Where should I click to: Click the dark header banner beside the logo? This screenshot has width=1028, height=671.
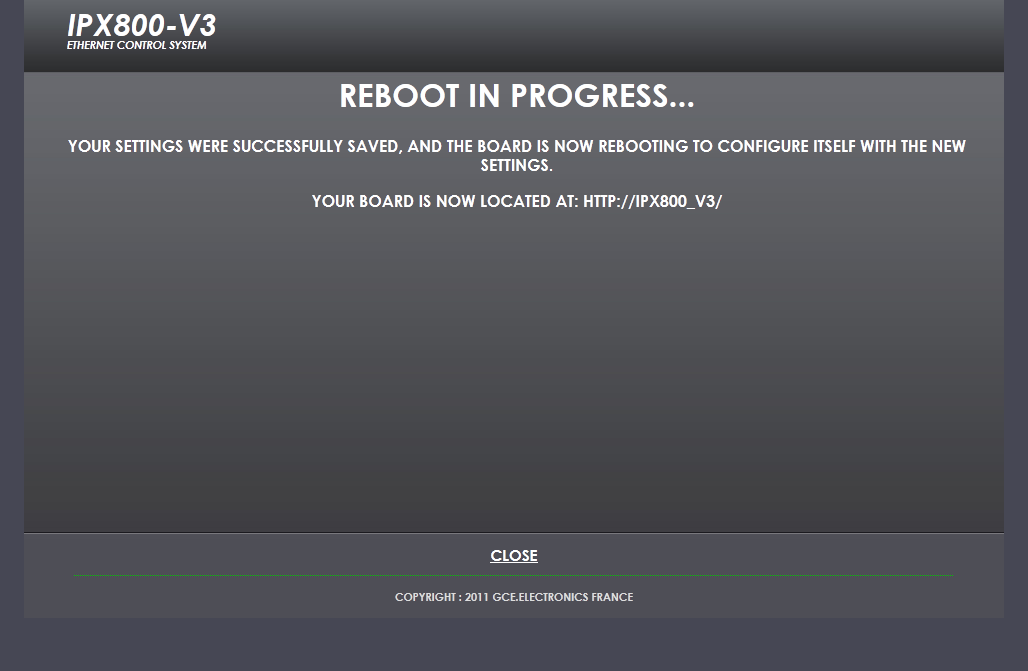click(610, 36)
